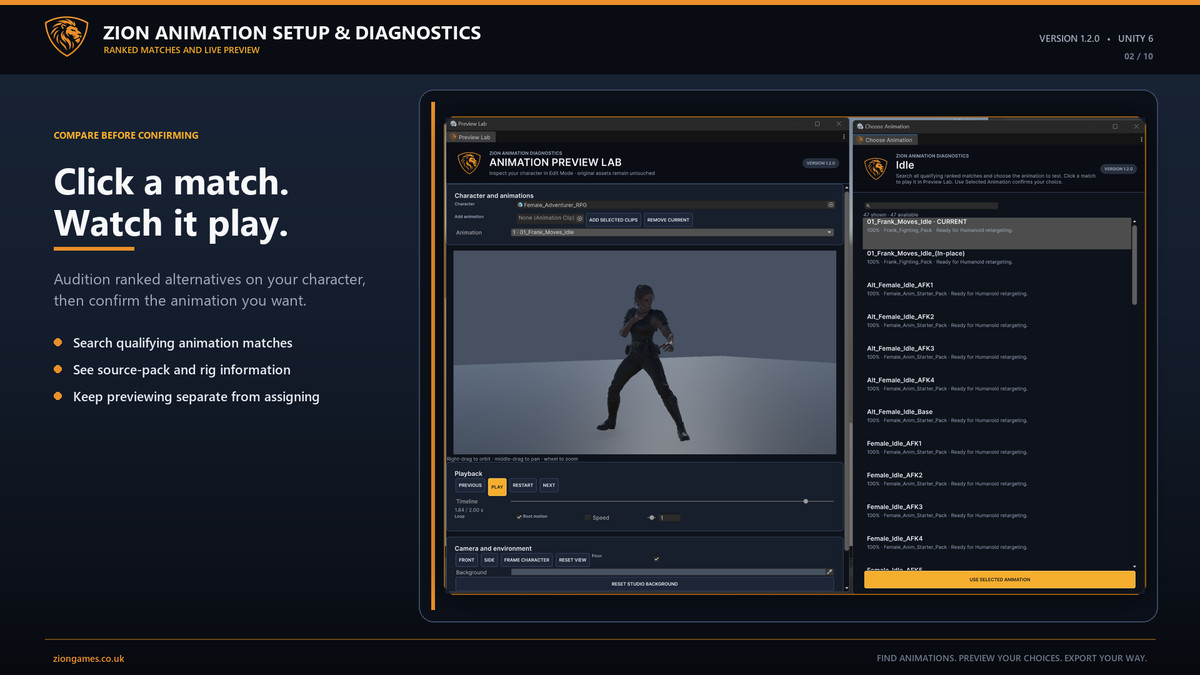The width and height of the screenshot is (1200, 675).
Task: Click Version 1.2.0 badge in Choose Animation
Action: click(x=1118, y=169)
